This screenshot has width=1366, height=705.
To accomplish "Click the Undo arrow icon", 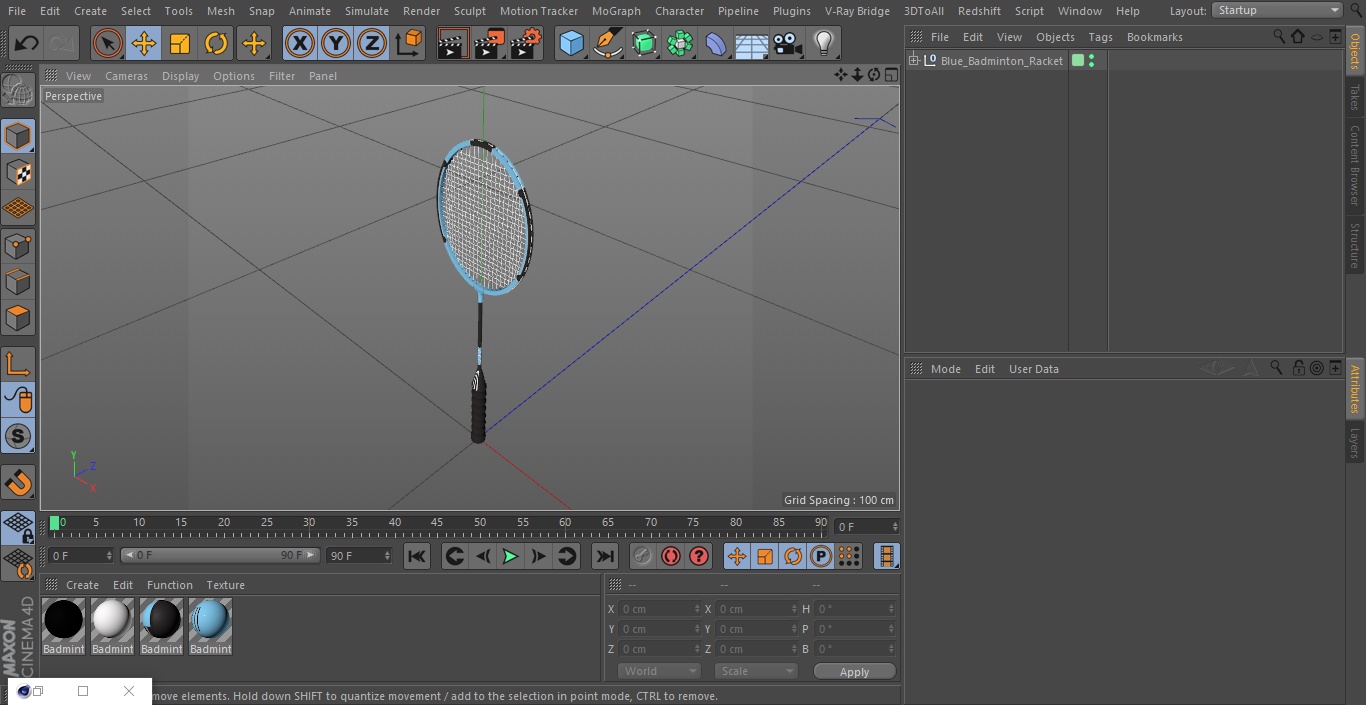I will click(26, 43).
